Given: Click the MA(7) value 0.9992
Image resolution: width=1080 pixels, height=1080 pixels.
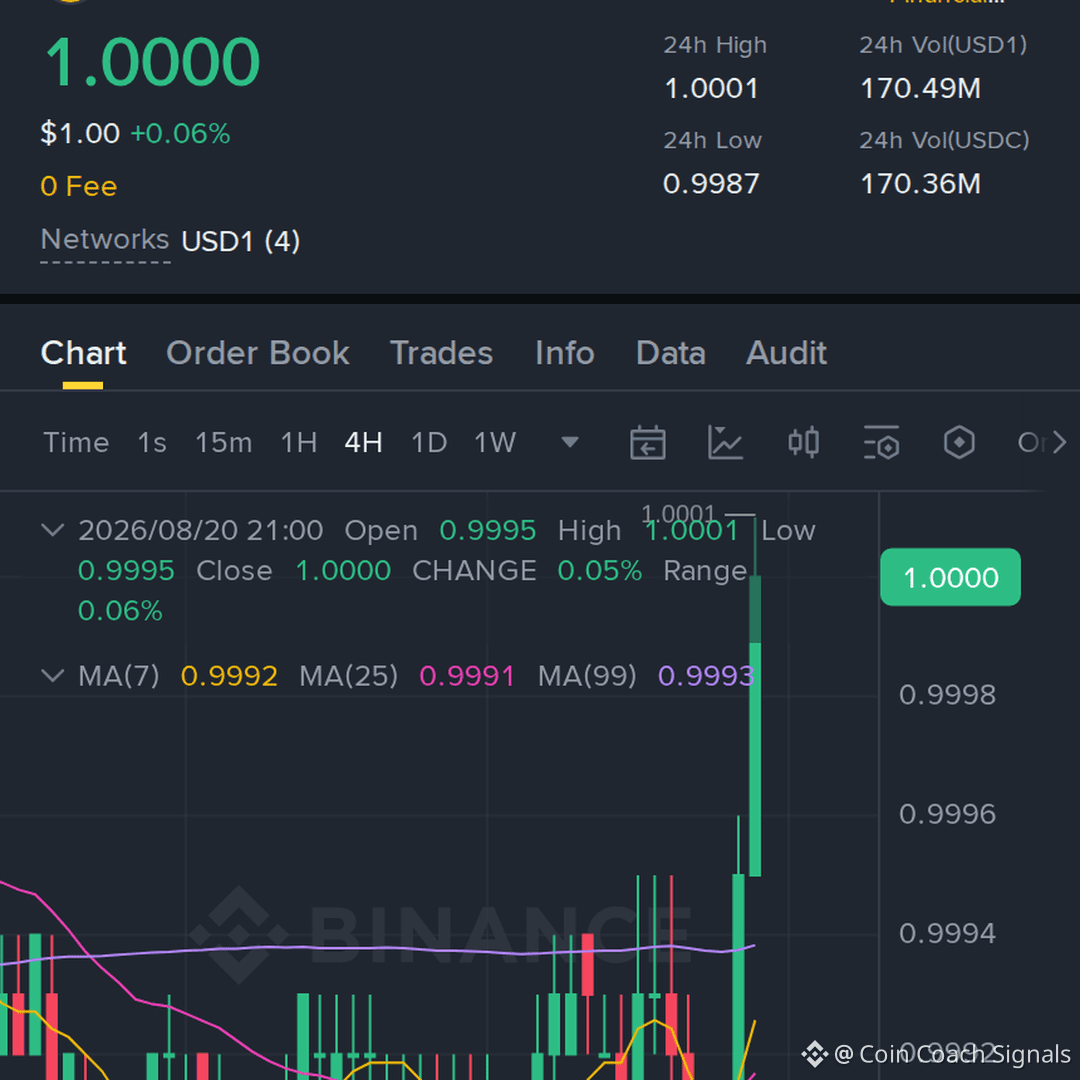Looking at the screenshot, I should coord(229,676).
